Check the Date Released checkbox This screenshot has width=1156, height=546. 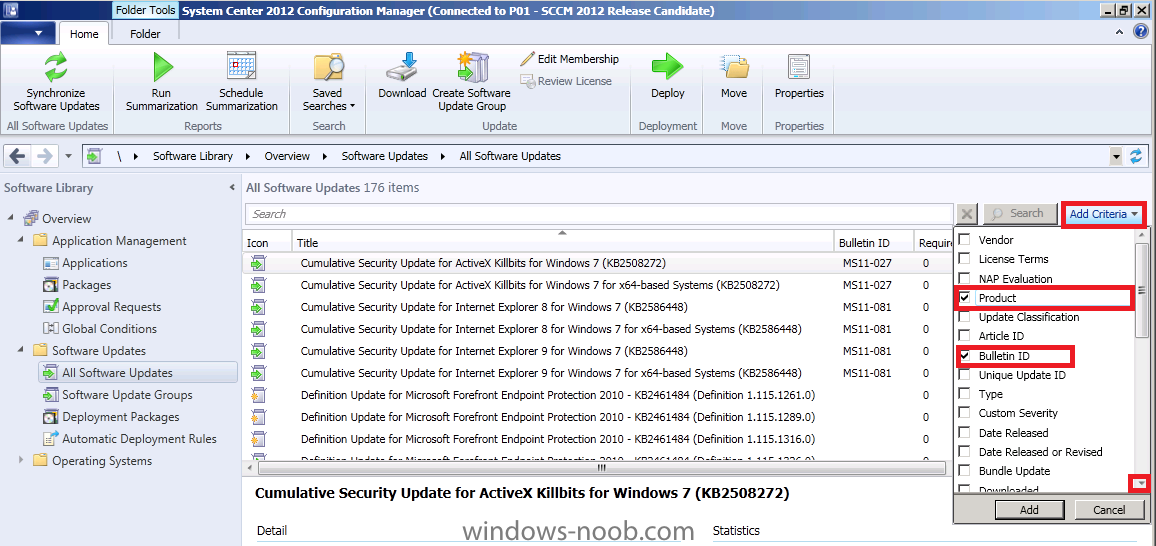964,433
